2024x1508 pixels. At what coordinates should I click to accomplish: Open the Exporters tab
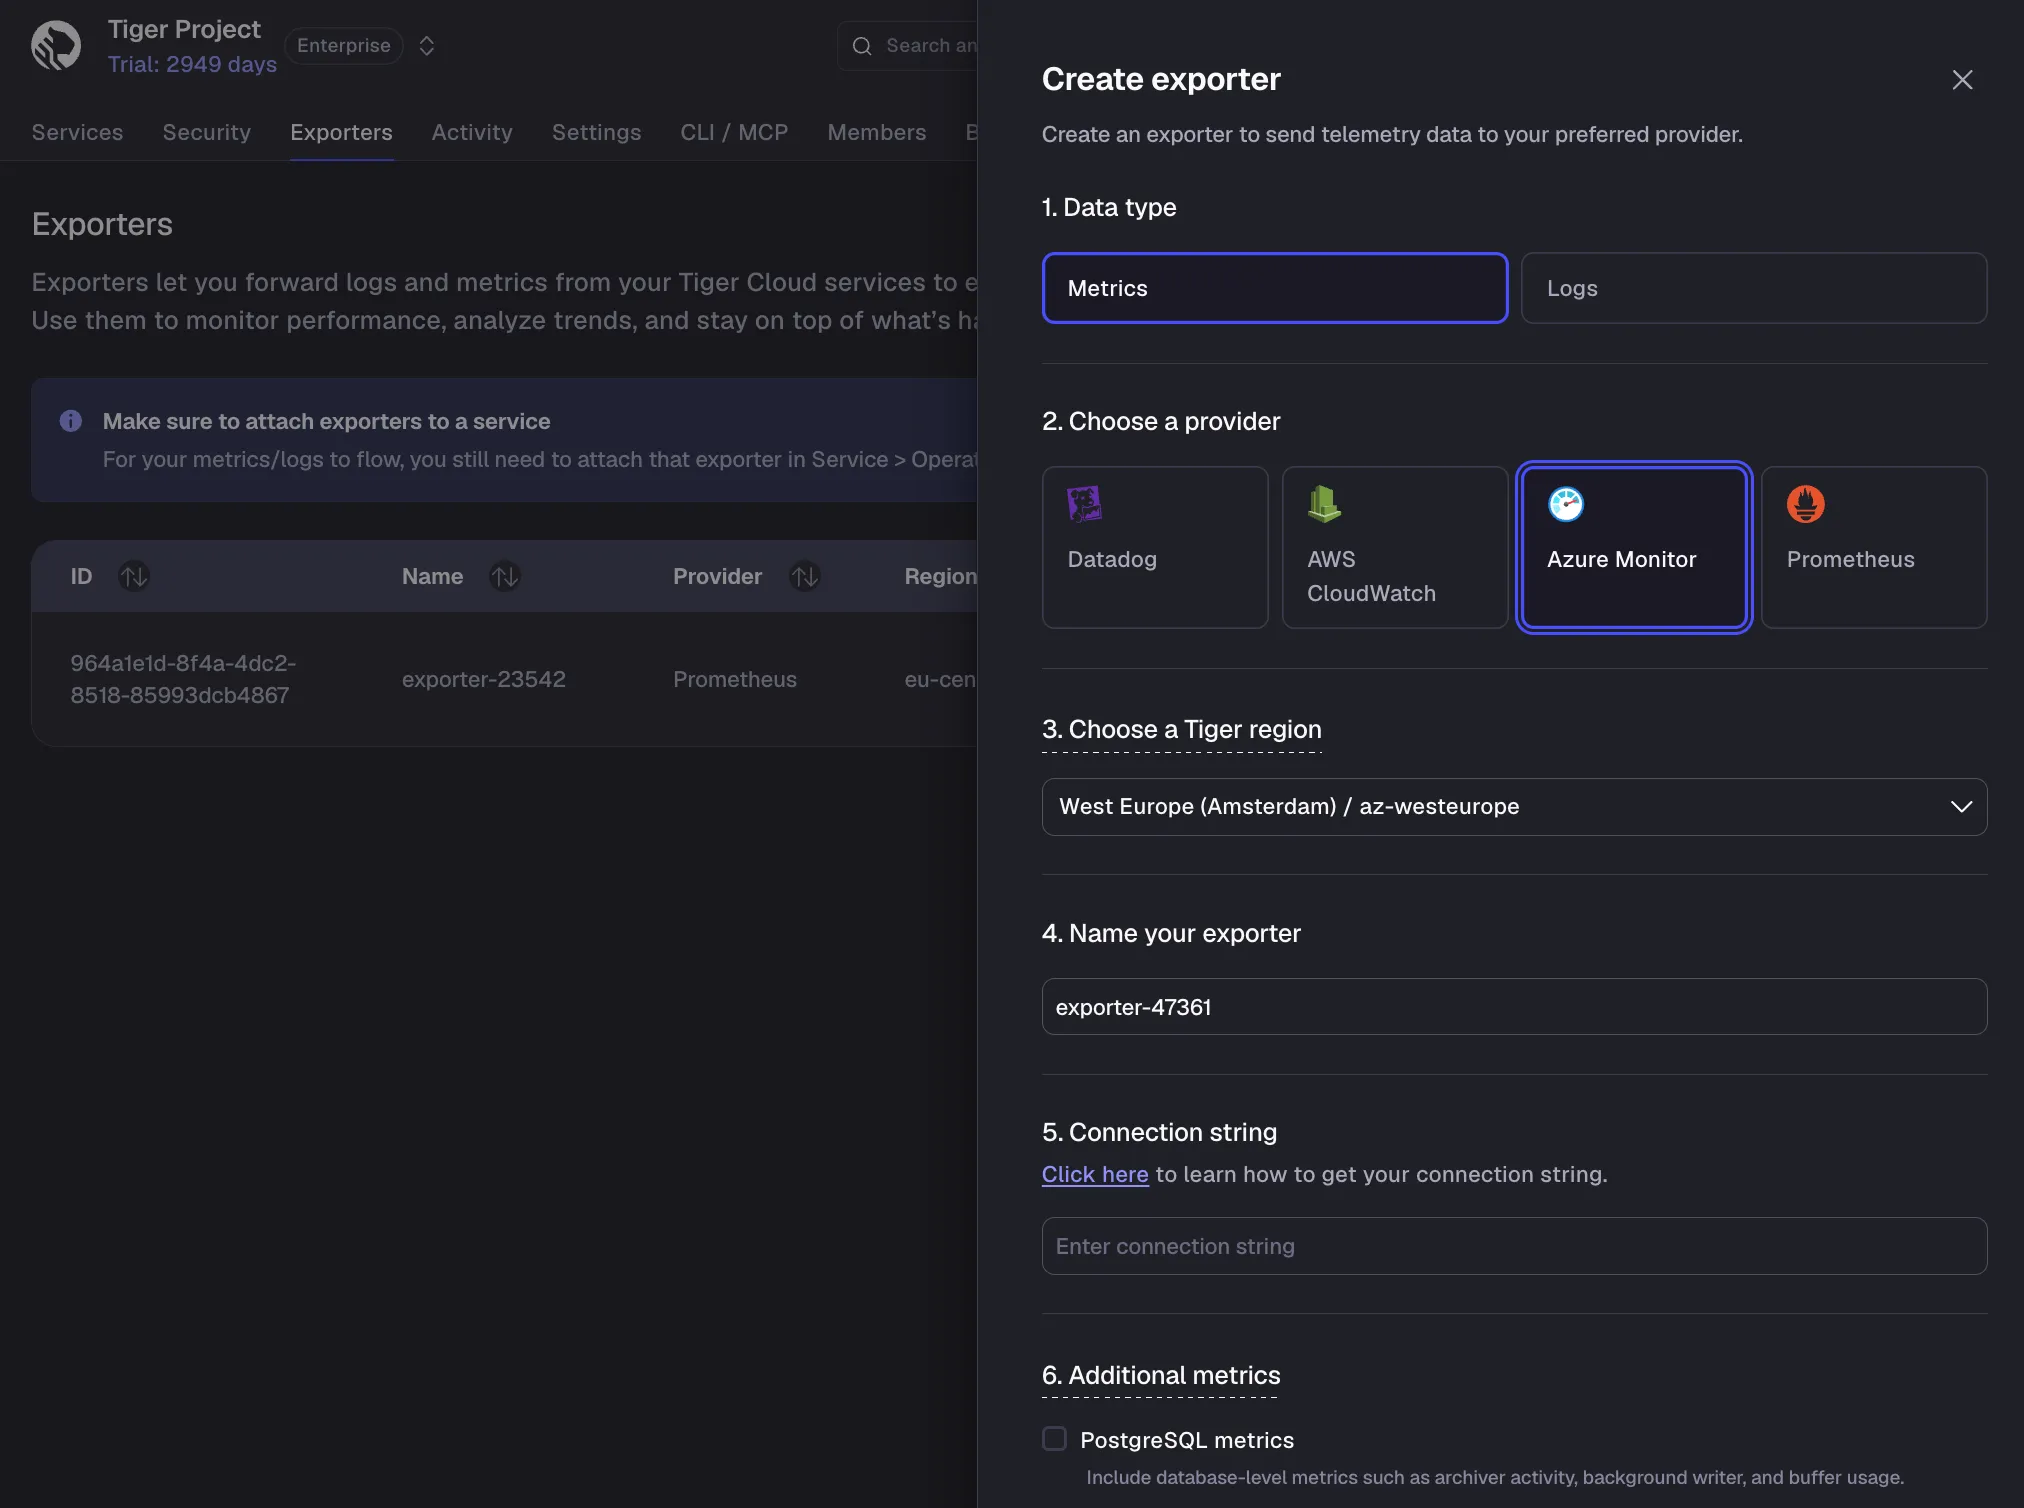(341, 132)
